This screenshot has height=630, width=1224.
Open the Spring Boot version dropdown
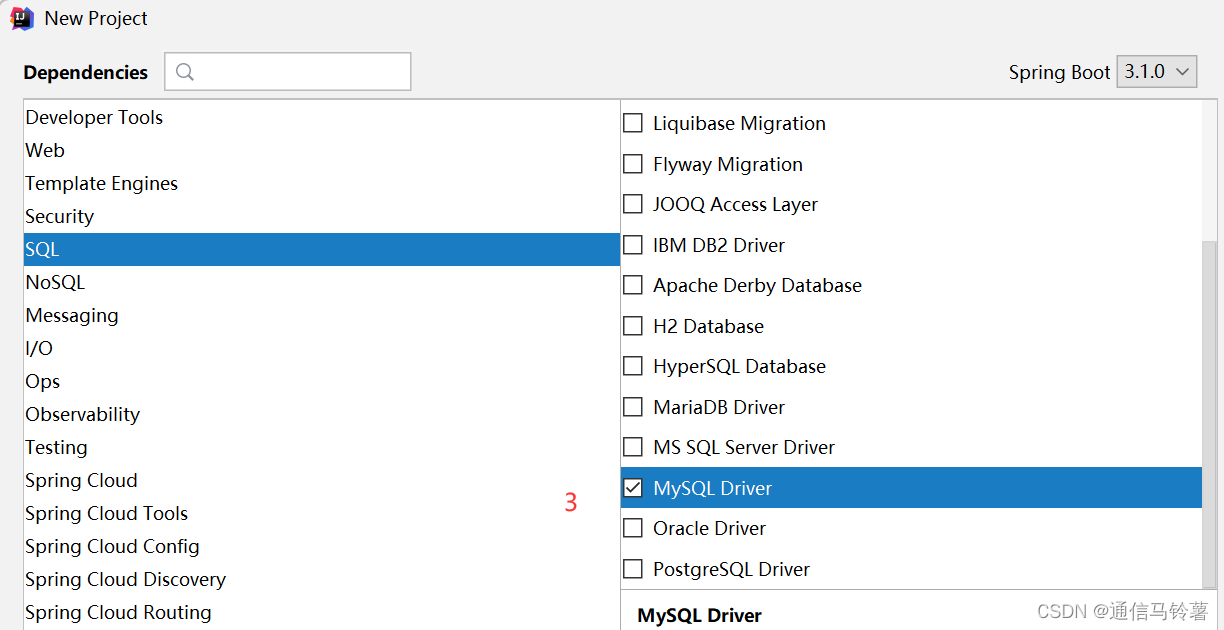pyautogui.click(x=1156, y=72)
